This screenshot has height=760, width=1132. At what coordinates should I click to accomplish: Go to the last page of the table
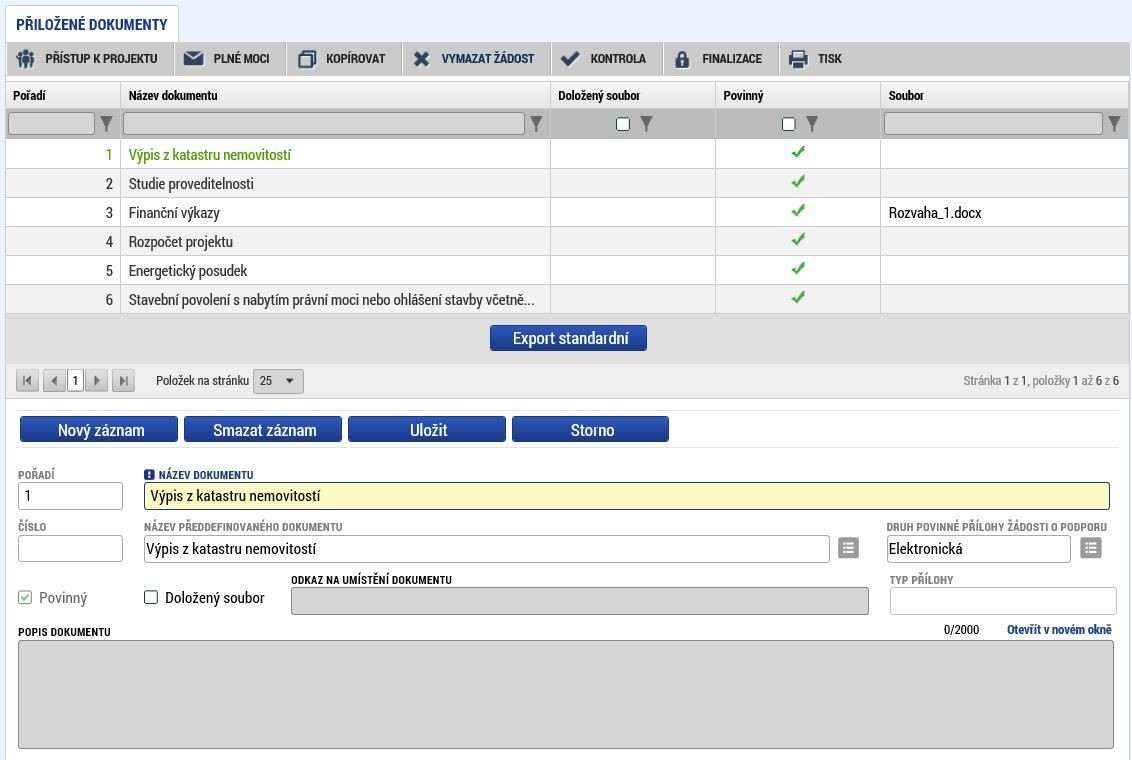click(x=123, y=380)
